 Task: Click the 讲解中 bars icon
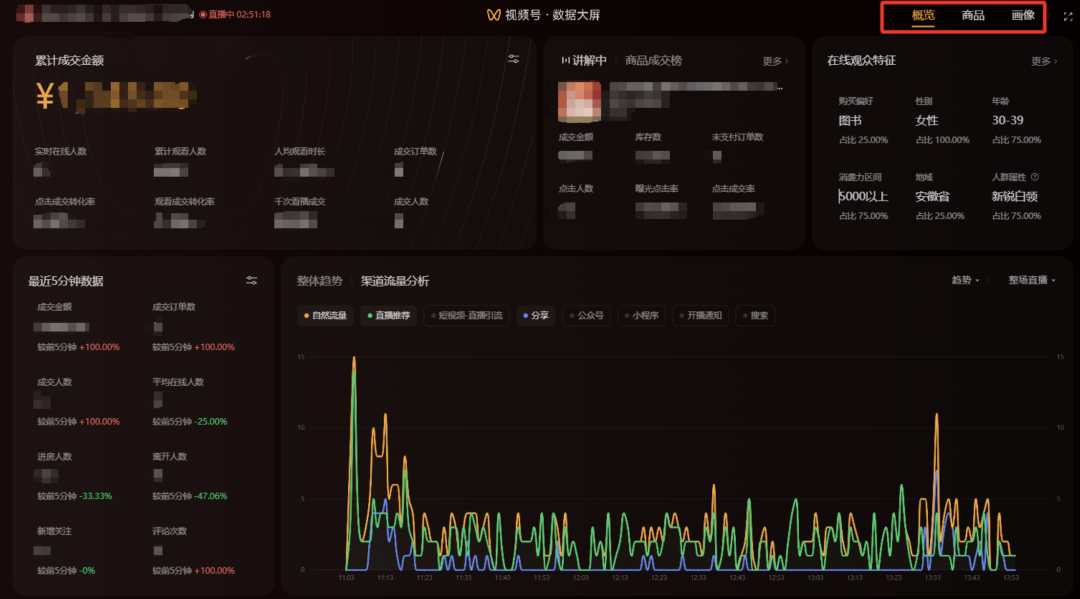click(565, 61)
